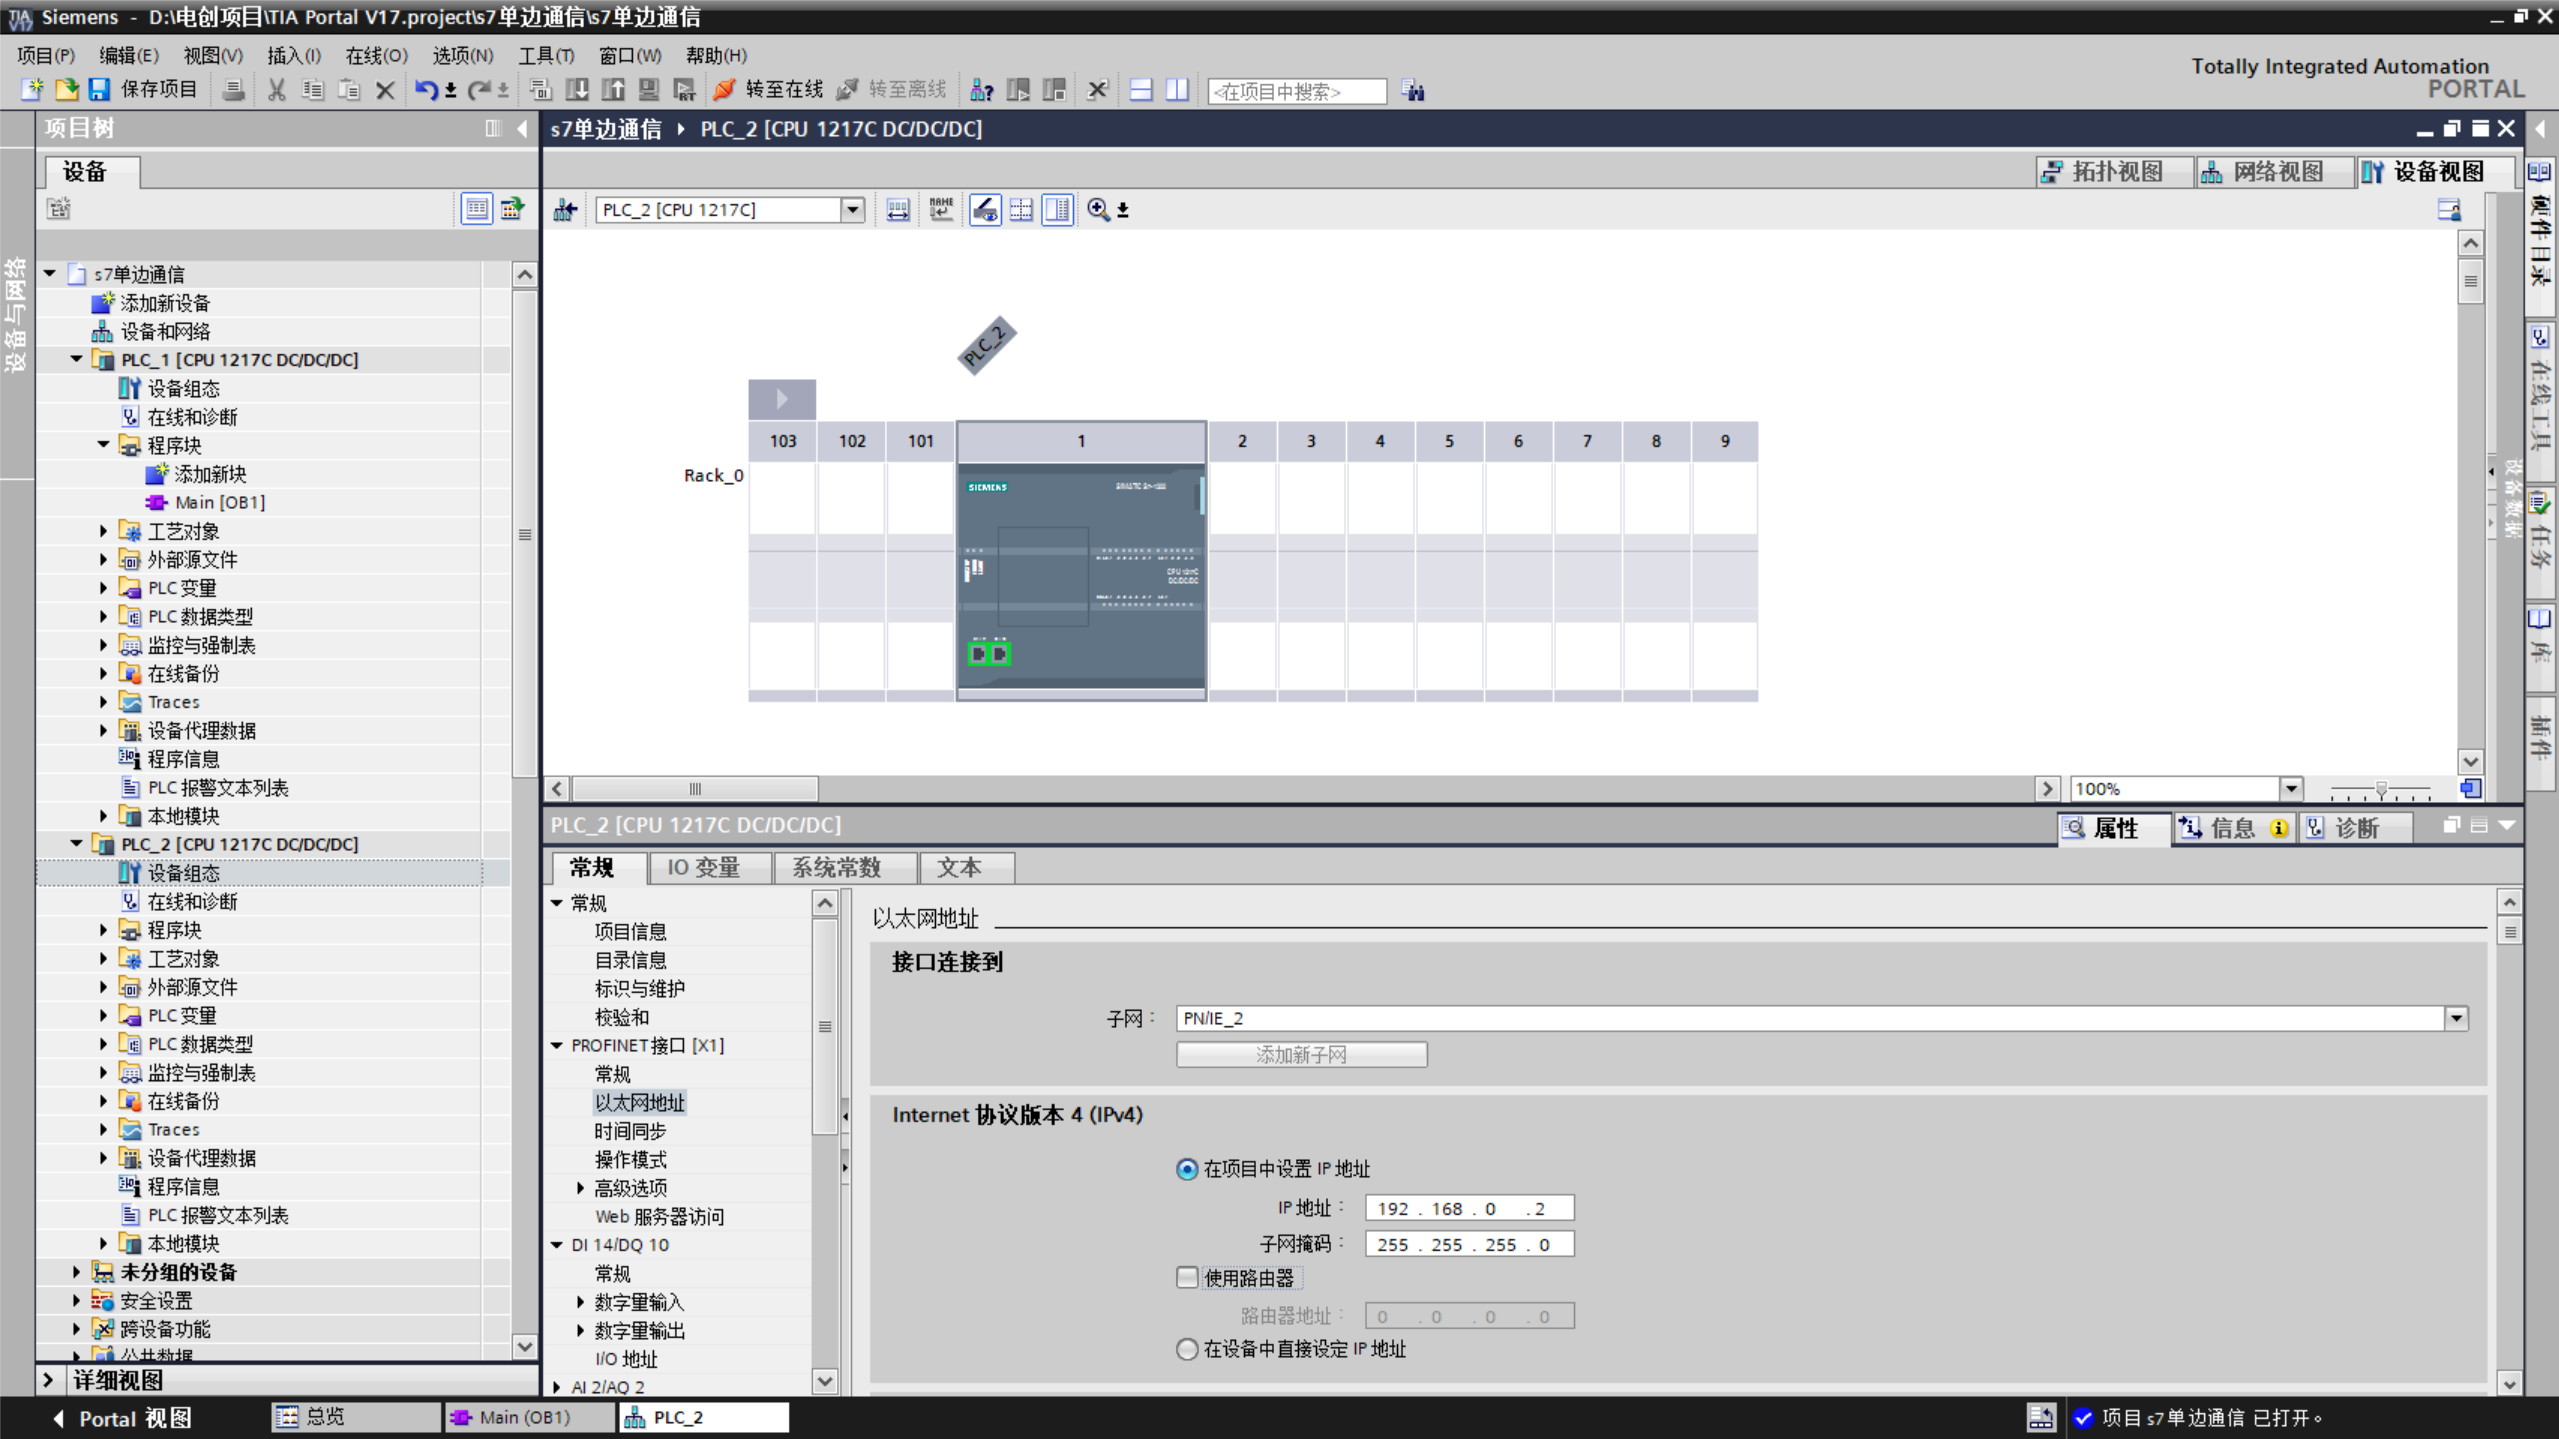Select set IP address directly at device

point(1187,1349)
